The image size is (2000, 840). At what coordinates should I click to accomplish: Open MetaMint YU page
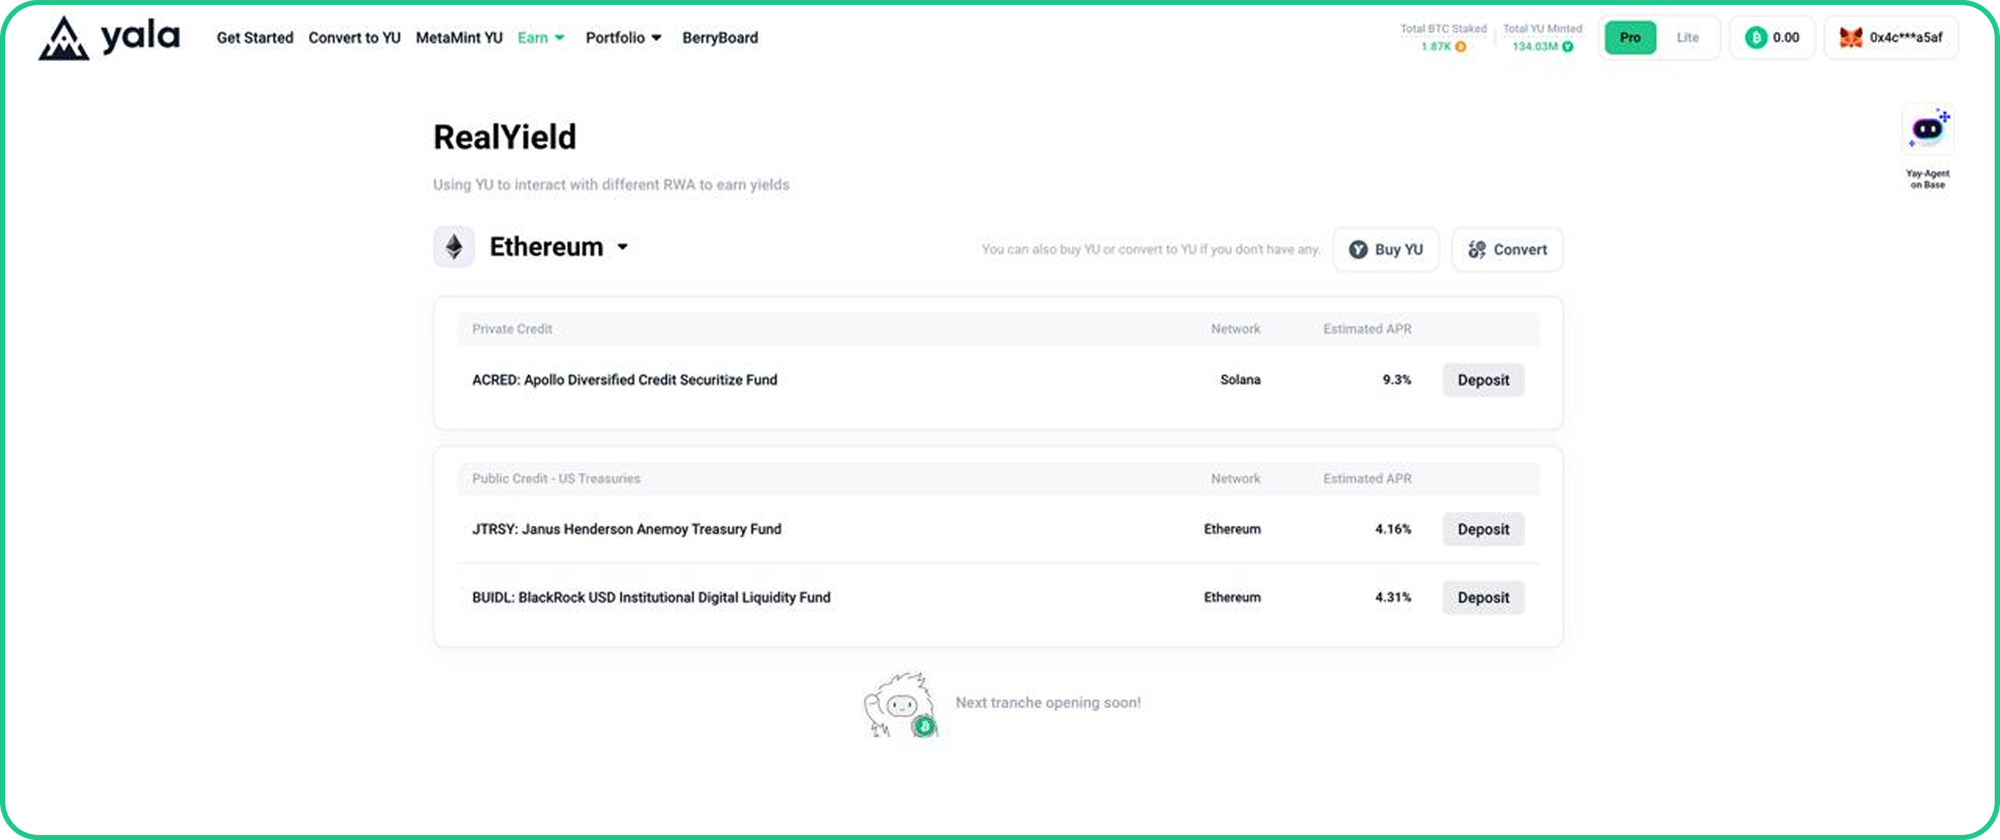pyautogui.click(x=459, y=38)
